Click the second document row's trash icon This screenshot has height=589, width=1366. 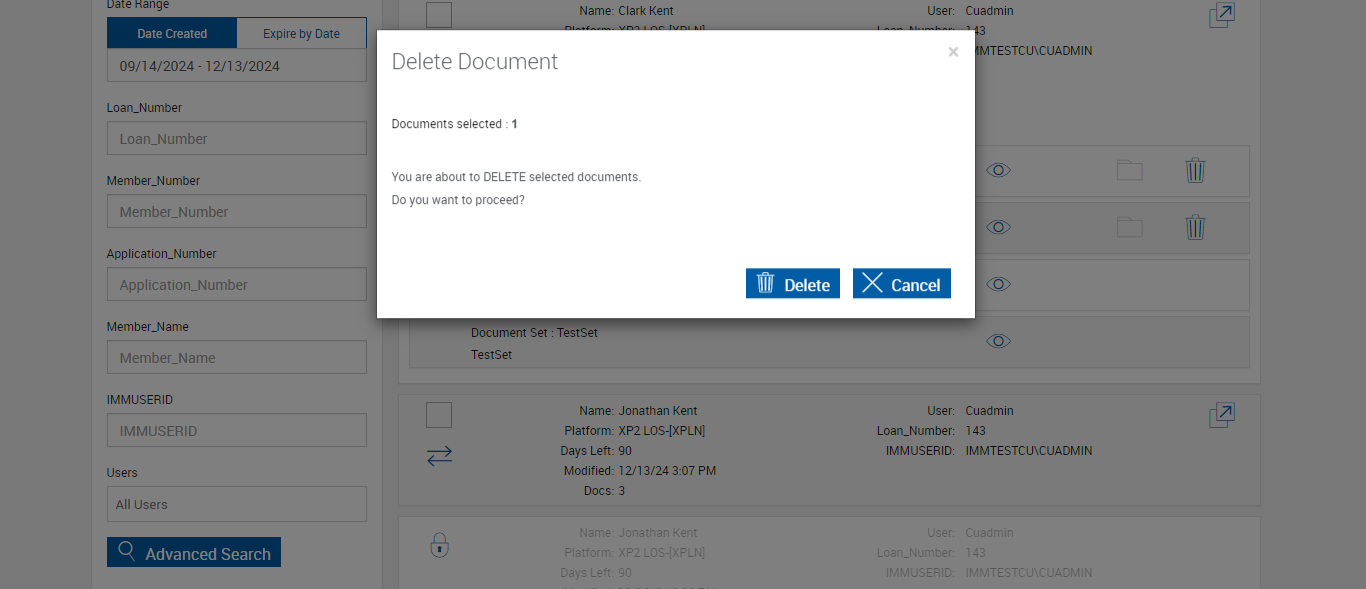[1195, 227]
